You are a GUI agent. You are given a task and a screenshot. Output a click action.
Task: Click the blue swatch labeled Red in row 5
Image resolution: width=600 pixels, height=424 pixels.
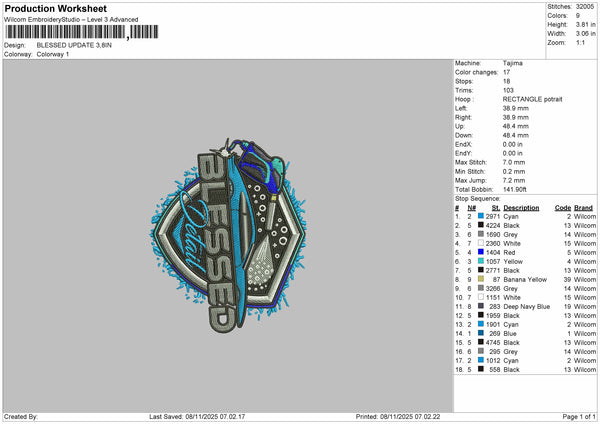481,252
